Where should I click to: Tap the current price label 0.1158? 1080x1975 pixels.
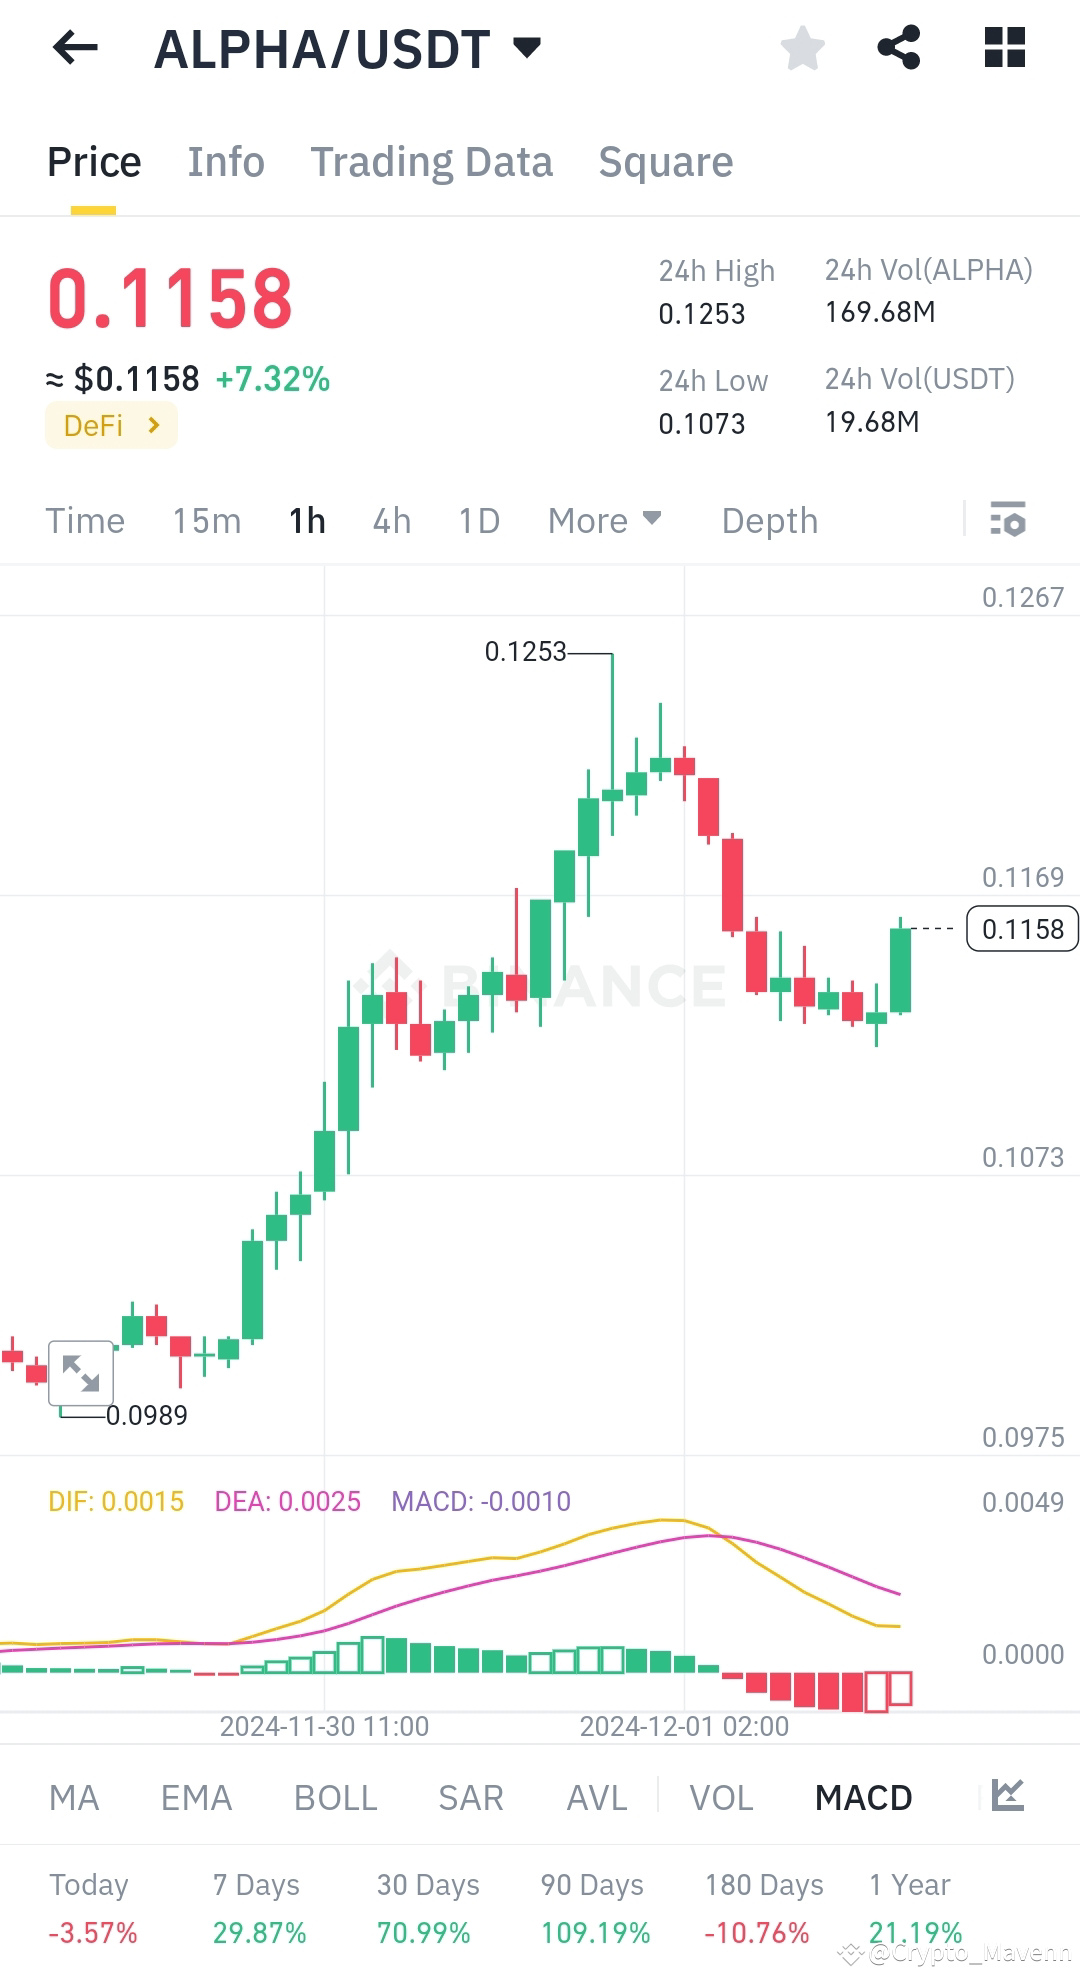[1020, 929]
